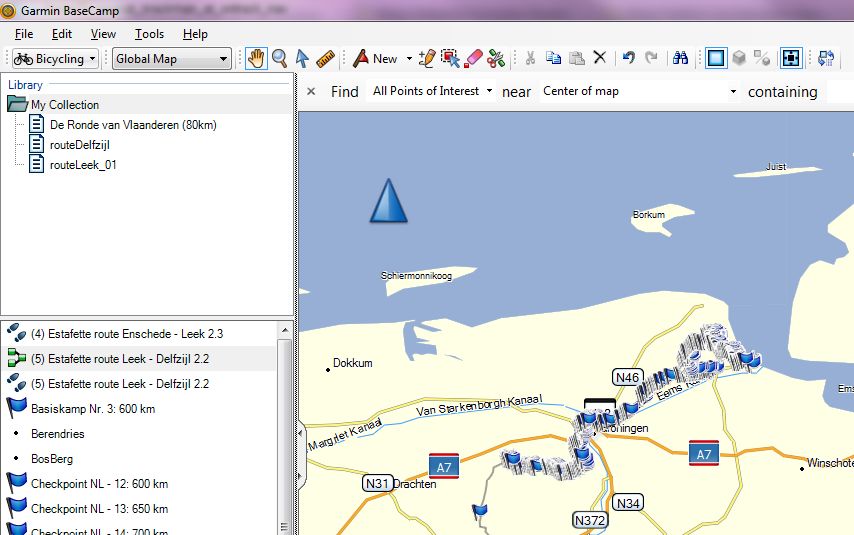Select the Leek - Delfzijl 2.2 route item
Viewport: 854px width, 535px height.
pos(140,359)
